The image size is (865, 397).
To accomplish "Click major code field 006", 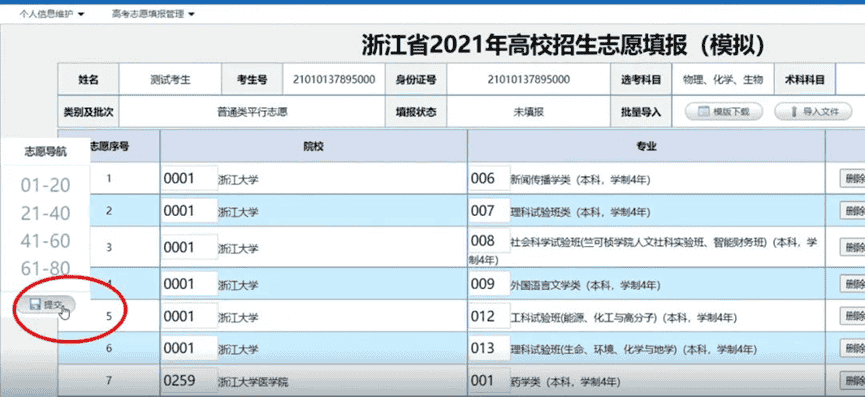I will (489, 178).
